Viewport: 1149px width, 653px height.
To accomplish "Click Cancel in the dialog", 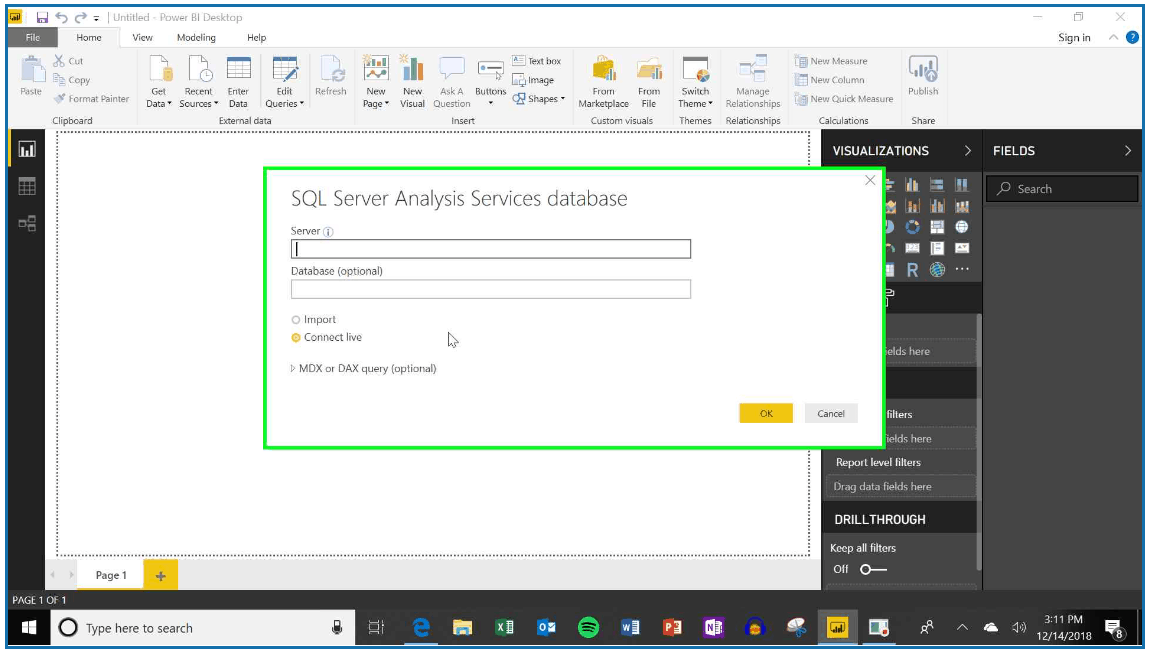I will [x=831, y=413].
